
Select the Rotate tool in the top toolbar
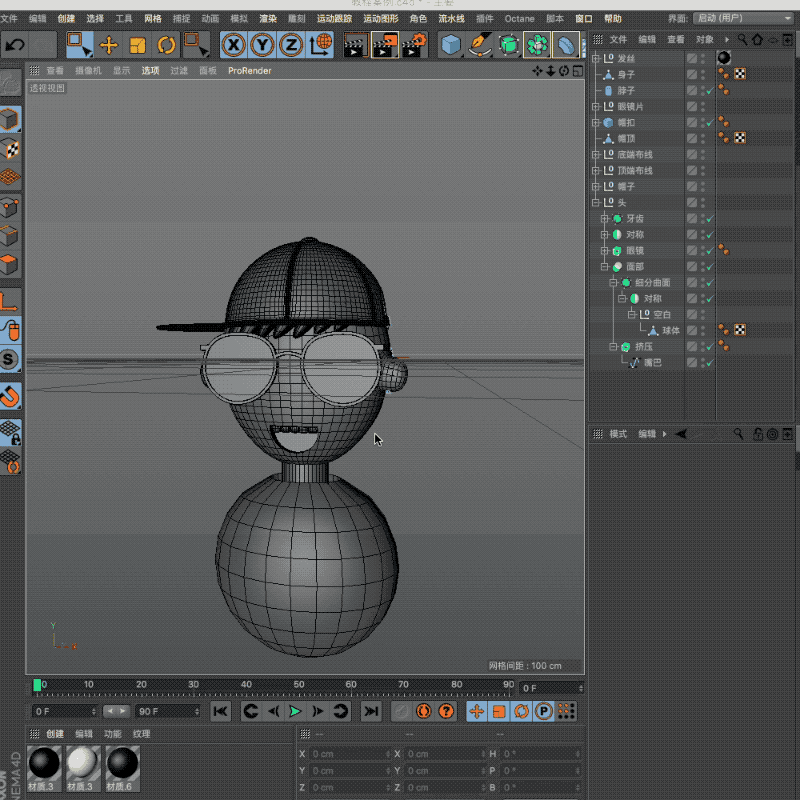click(x=166, y=45)
